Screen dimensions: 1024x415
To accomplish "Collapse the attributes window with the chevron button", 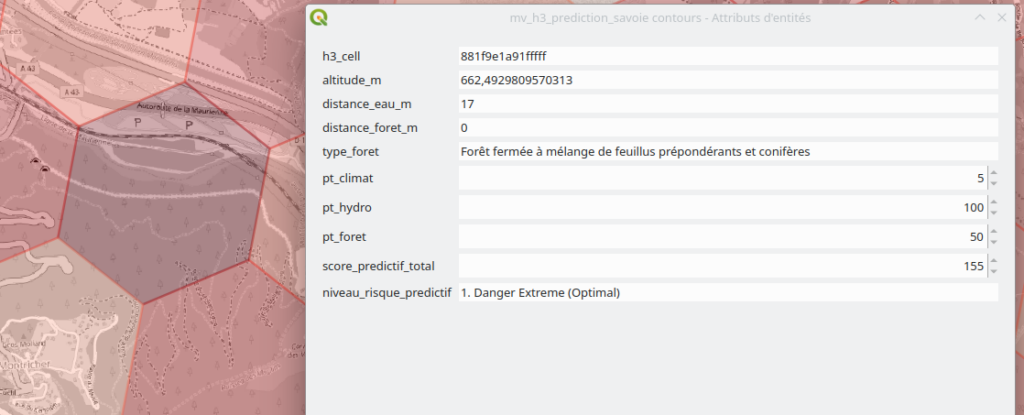I will click(x=980, y=18).
